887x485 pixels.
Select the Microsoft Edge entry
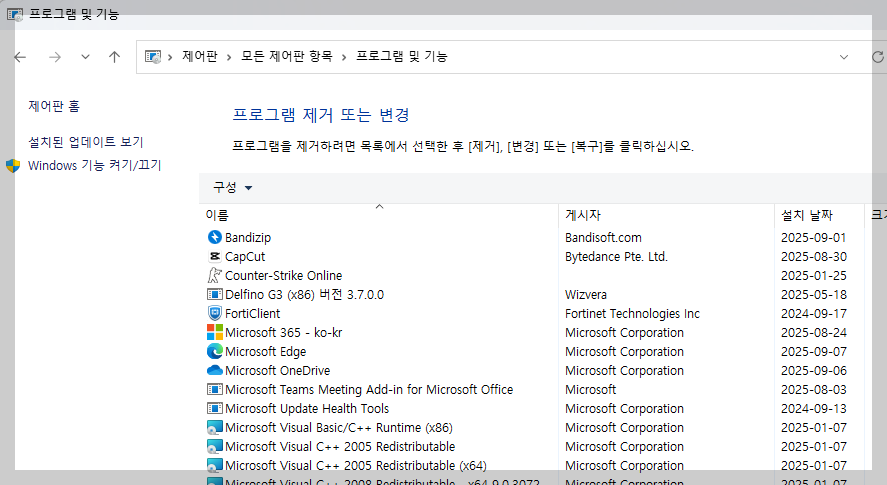coord(265,351)
